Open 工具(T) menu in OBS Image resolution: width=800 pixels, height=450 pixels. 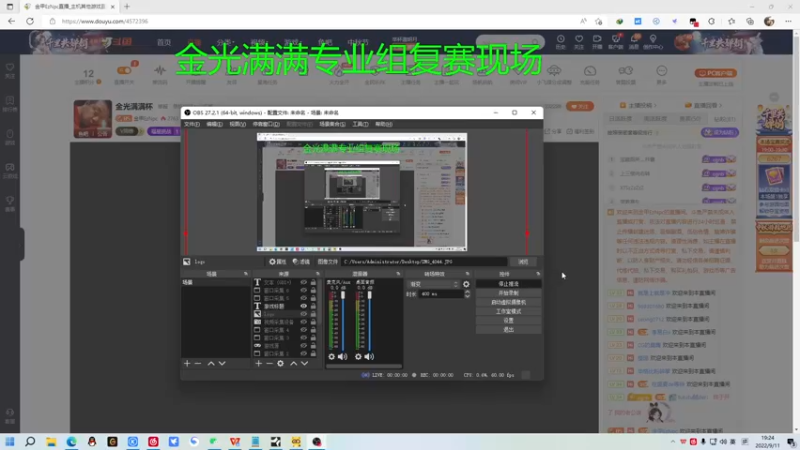click(x=360, y=124)
